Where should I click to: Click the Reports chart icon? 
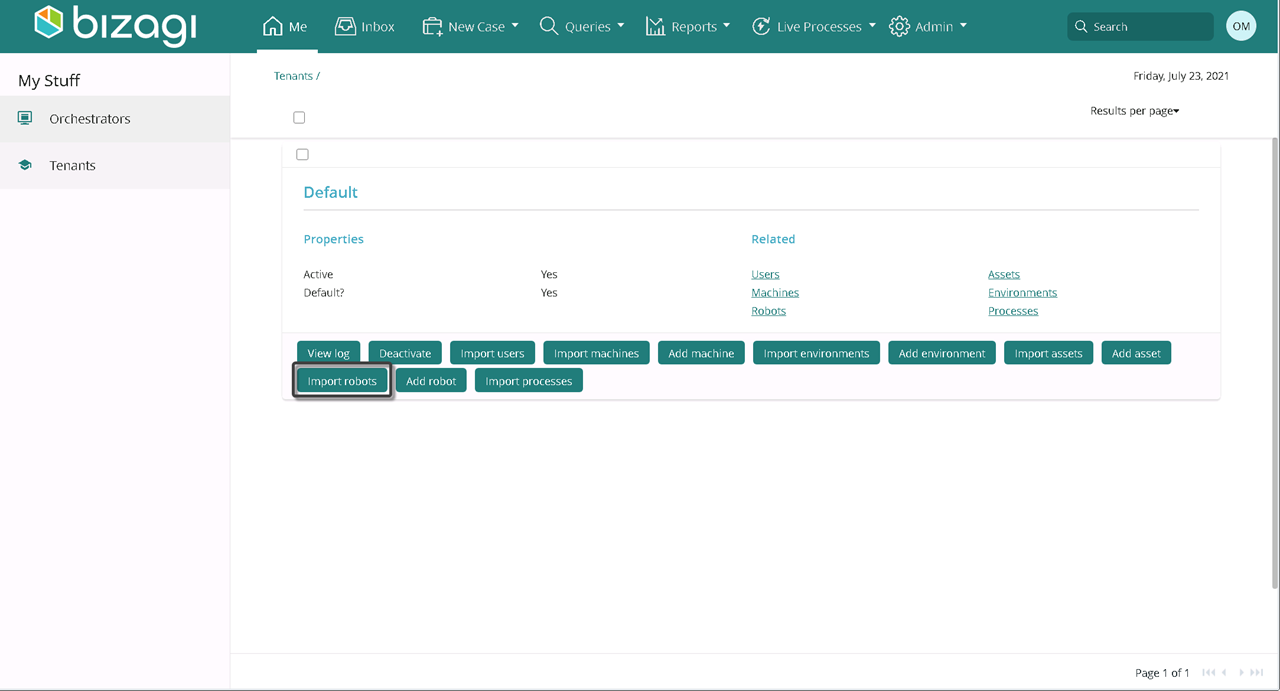655,26
